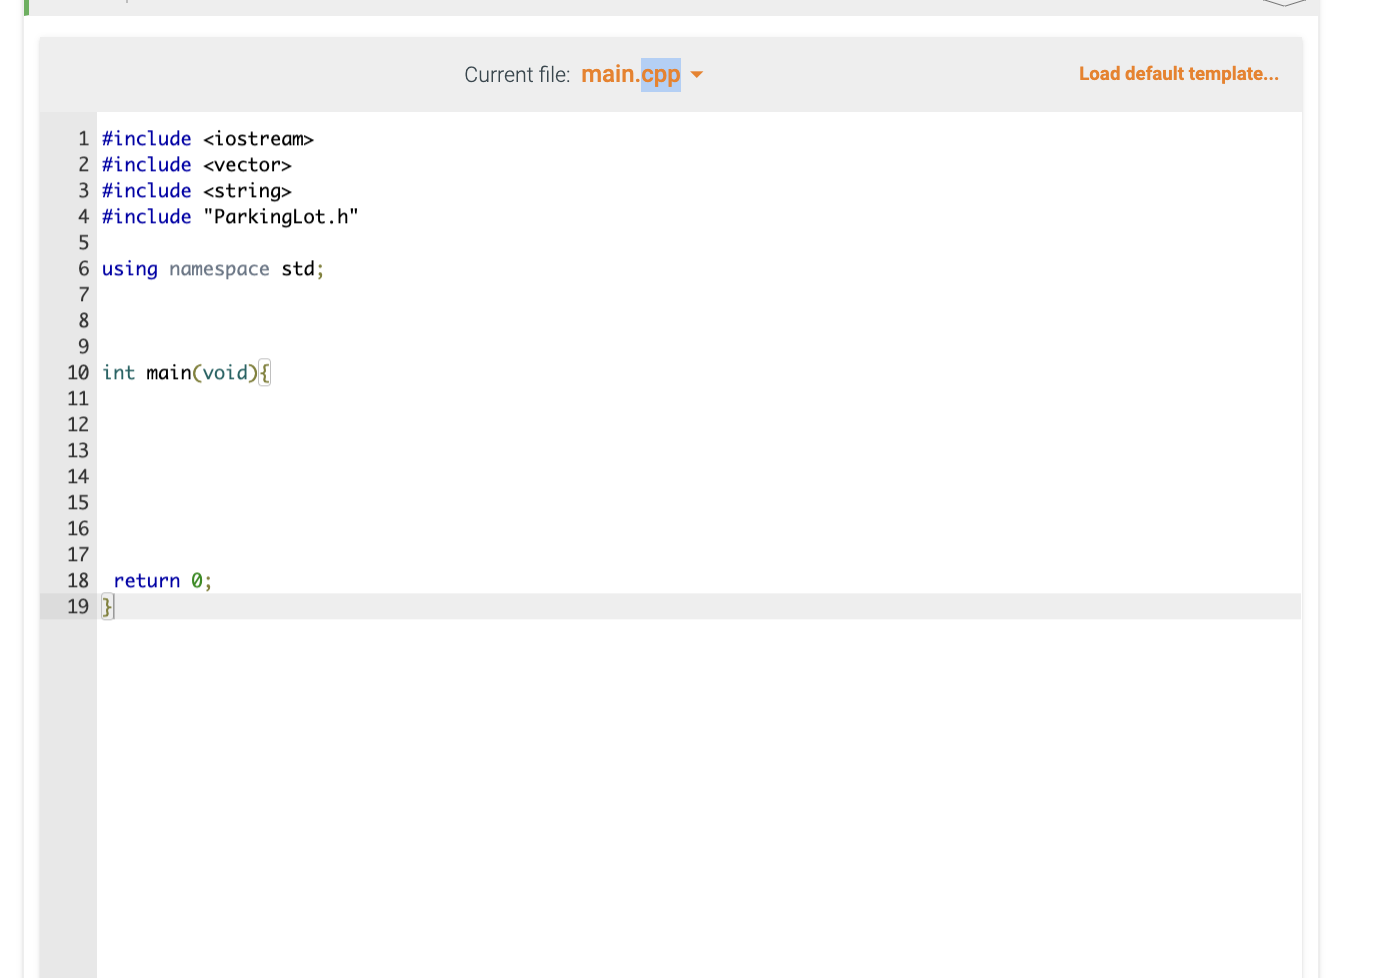Click the Current file label text

pyautogui.click(x=517, y=74)
